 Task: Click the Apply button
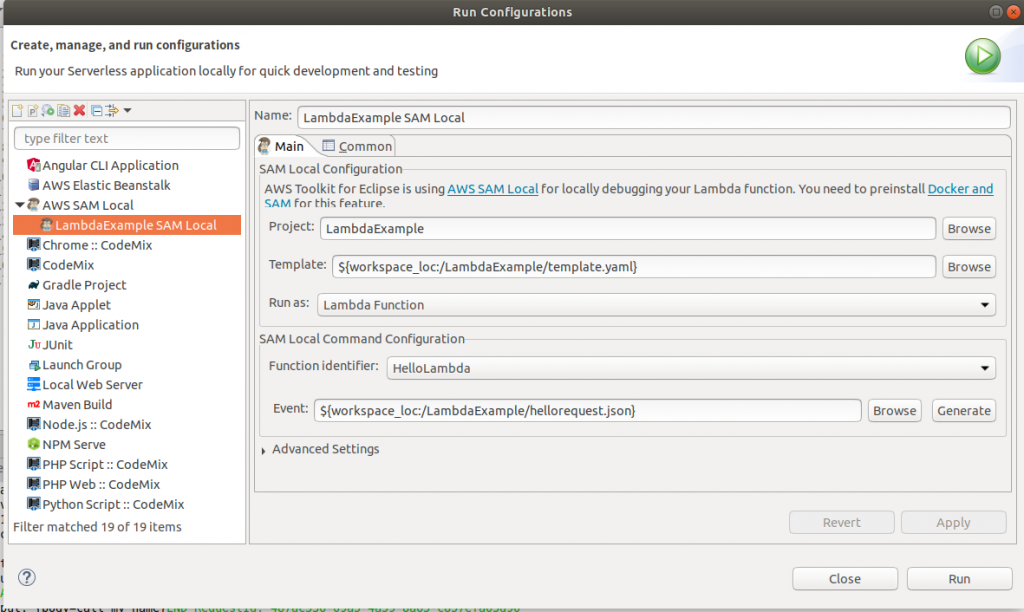[953, 523]
